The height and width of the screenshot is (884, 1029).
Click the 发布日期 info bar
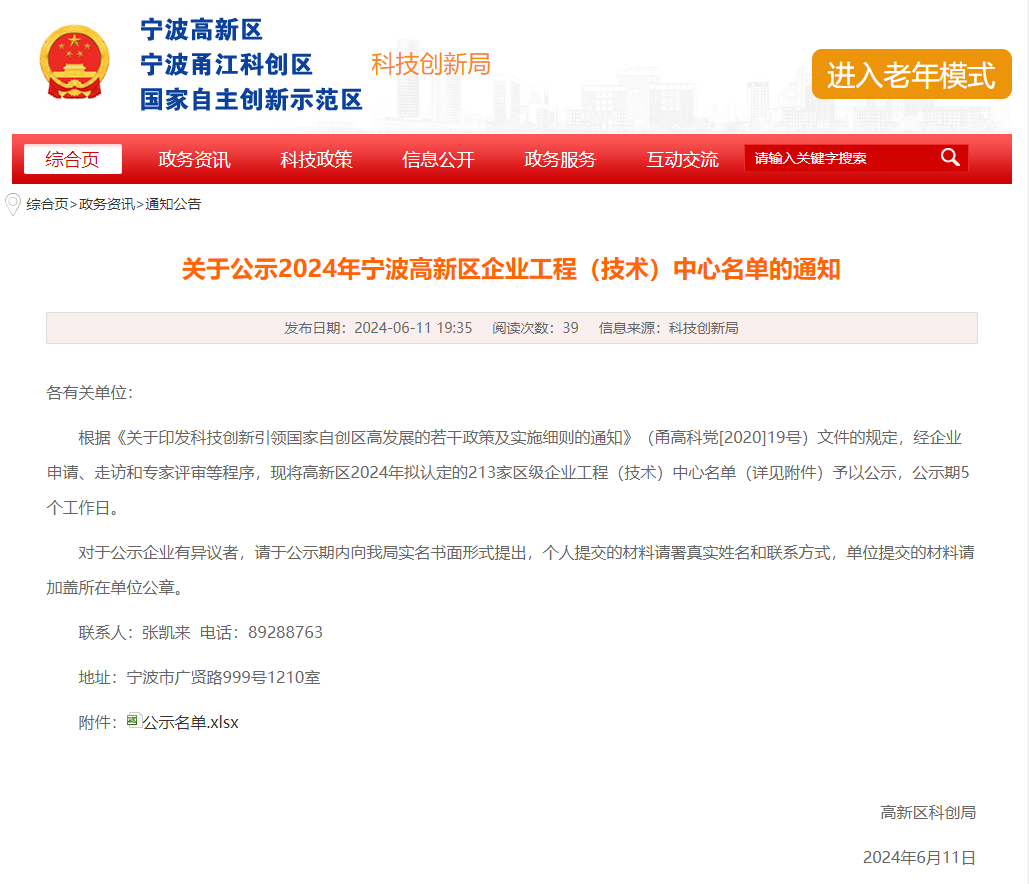click(x=511, y=328)
